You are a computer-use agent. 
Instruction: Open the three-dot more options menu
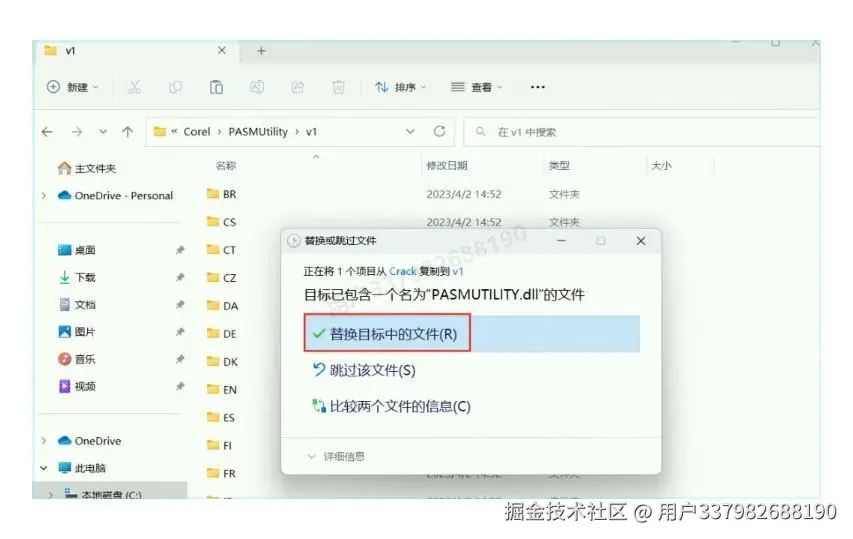[537, 87]
